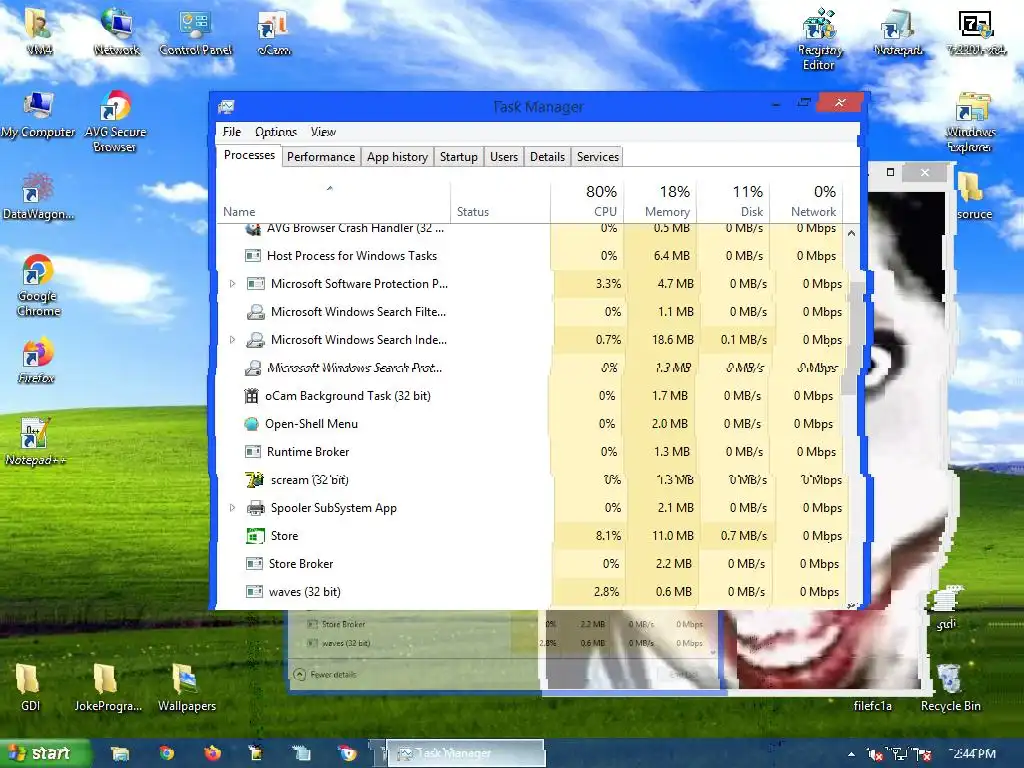
Task: Open File menu in Task Manager
Action: tap(232, 132)
